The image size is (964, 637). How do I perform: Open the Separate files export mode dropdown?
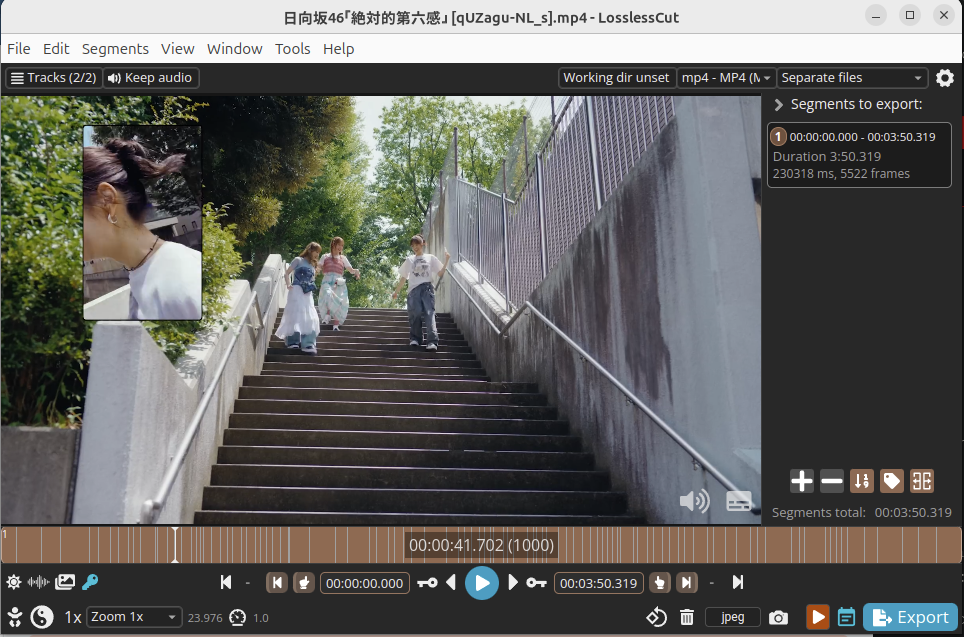[851, 78]
